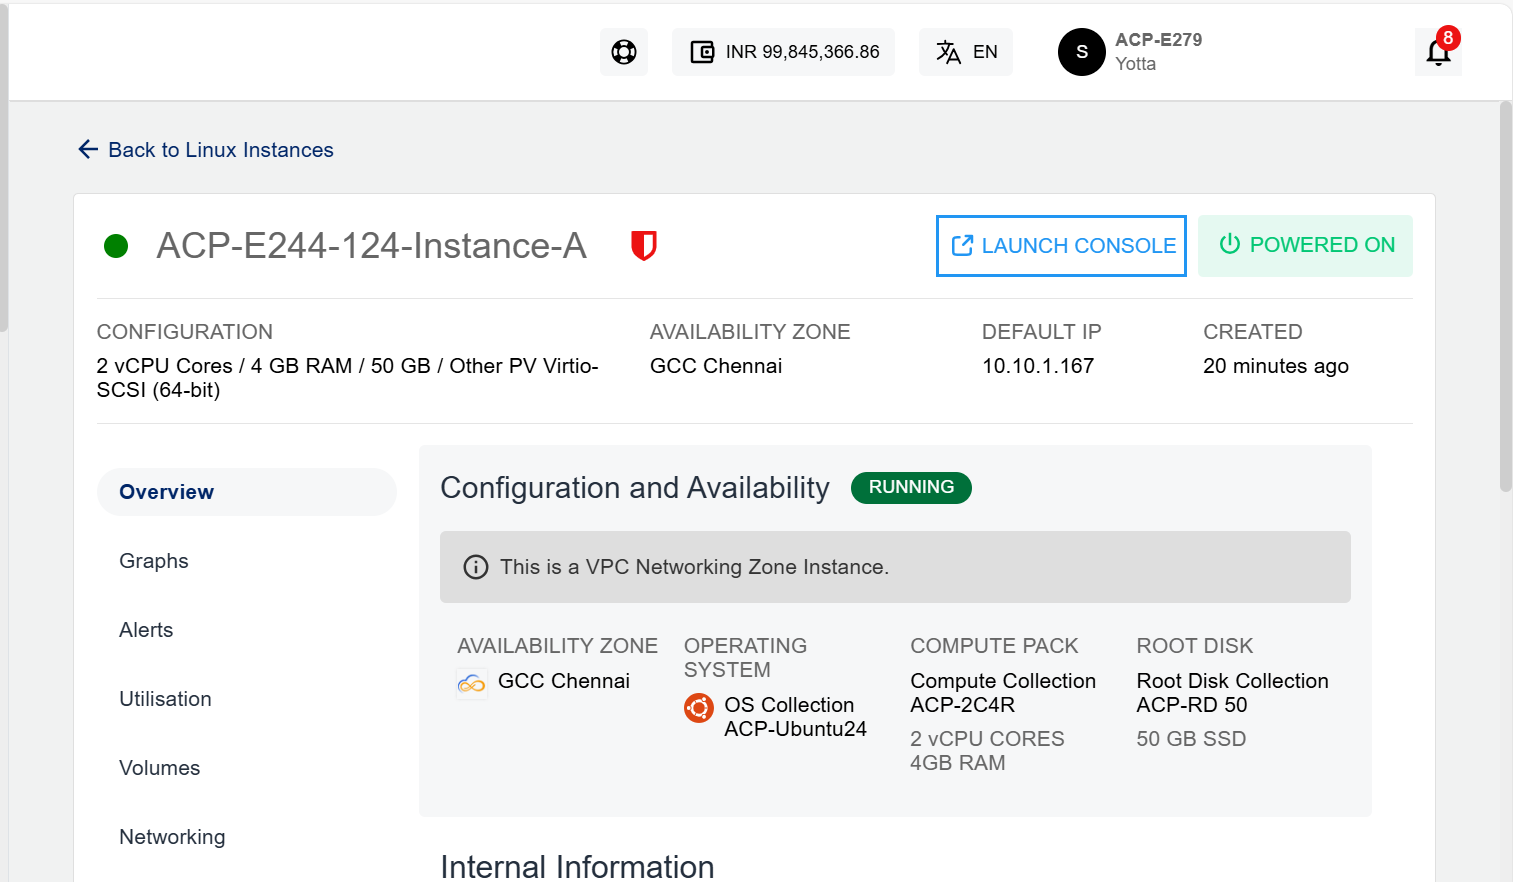This screenshot has height=882, width=1513.
Task: Go back to Linux Instances
Action: tap(206, 150)
